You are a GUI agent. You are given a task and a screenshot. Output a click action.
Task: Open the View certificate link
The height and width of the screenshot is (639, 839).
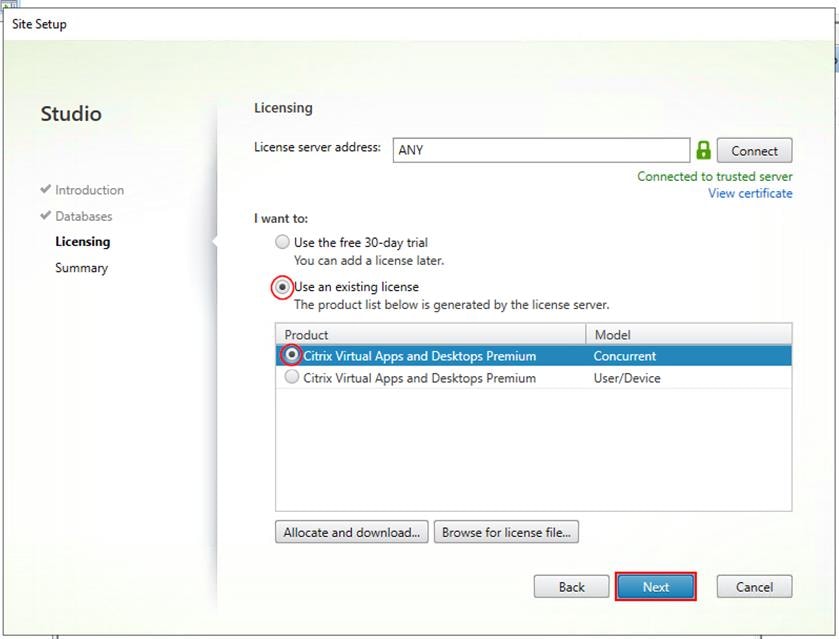pos(750,193)
